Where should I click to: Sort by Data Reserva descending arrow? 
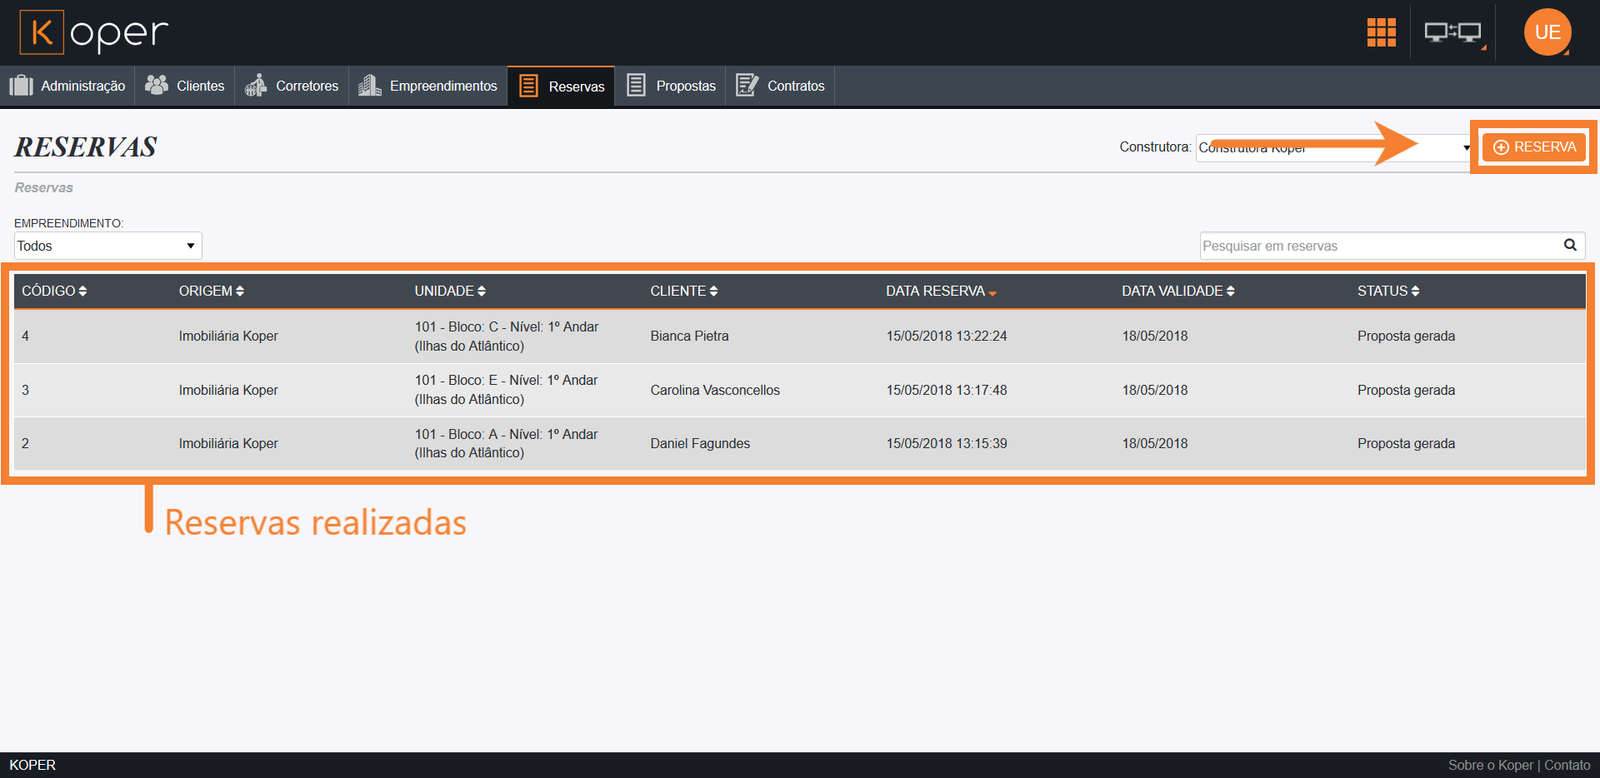992,293
